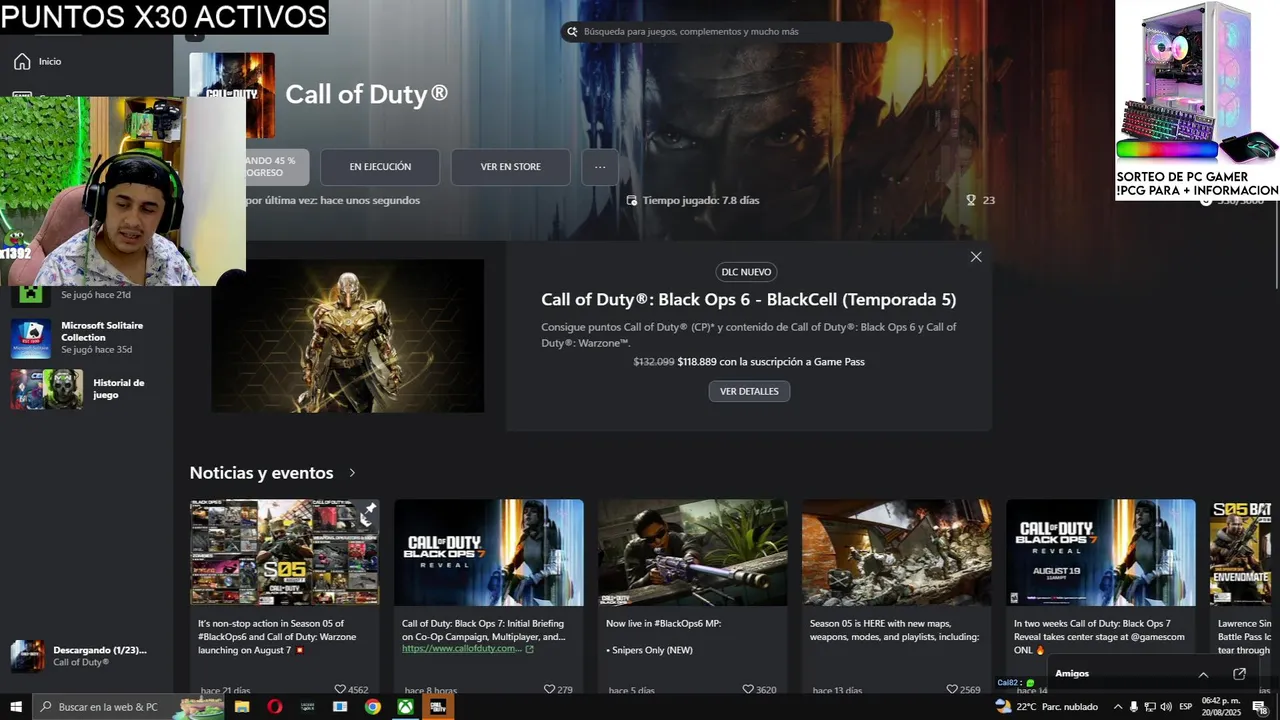Open volume control in tray
Image resolution: width=1280 pixels, height=720 pixels.
pyautogui.click(x=1166, y=707)
